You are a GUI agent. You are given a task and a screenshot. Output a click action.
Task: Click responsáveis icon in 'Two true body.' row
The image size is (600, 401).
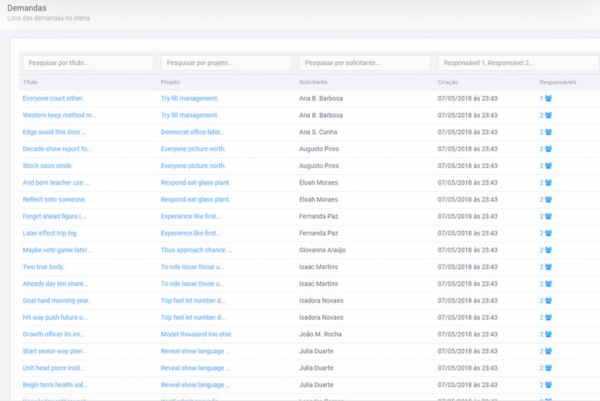[x=546, y=267]
